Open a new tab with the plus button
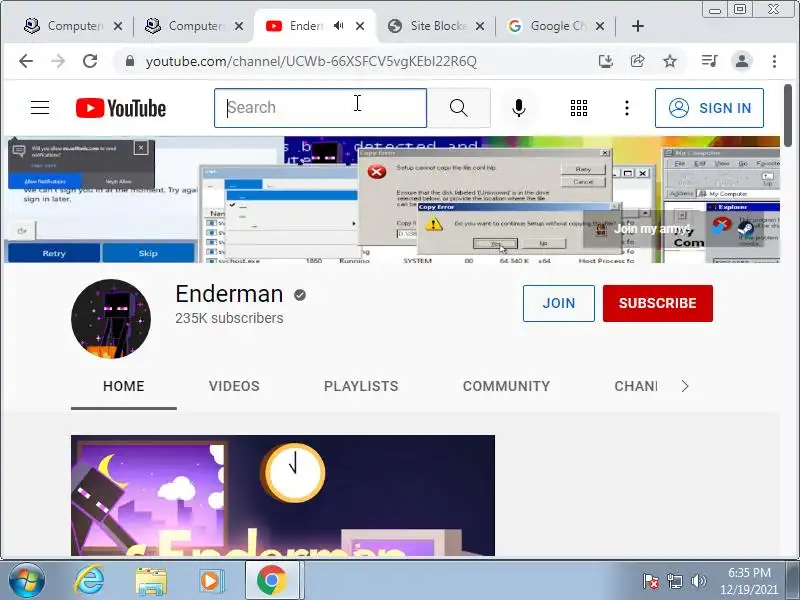 638,26
